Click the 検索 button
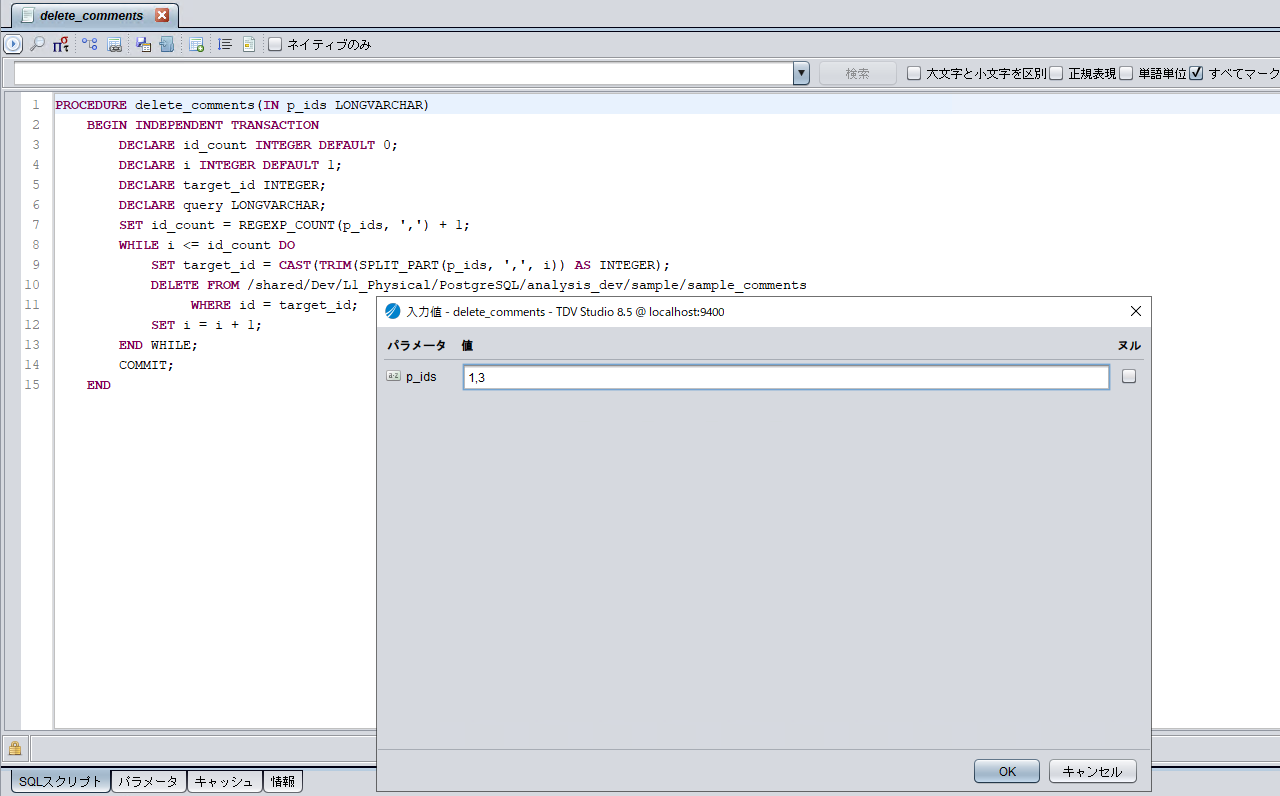The height and width of the screenshot is (796, 1280). point(858,73)
